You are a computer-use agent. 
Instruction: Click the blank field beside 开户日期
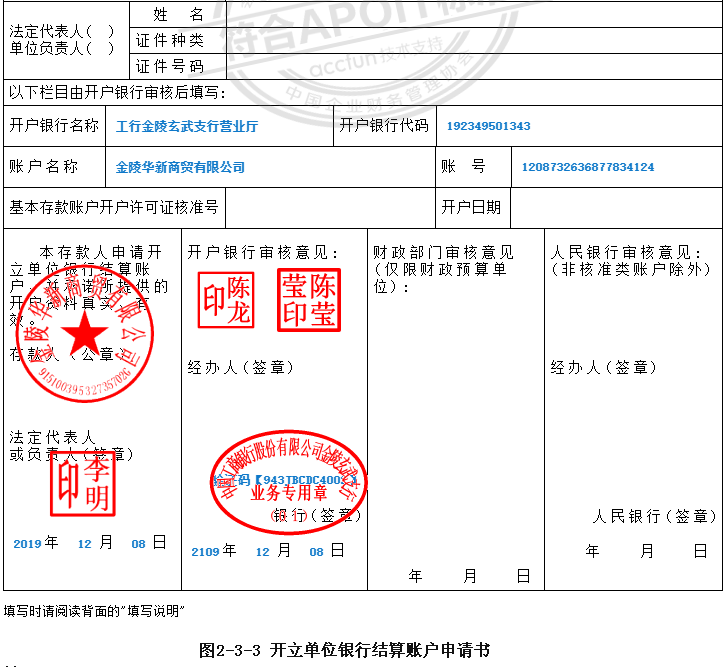pos(617,208)
